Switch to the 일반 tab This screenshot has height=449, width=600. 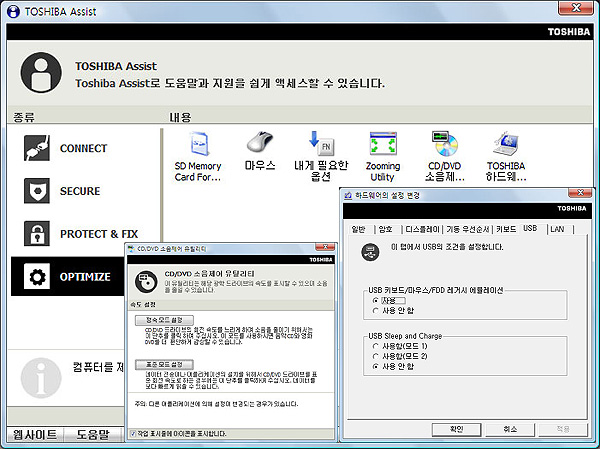pos(359,229)
